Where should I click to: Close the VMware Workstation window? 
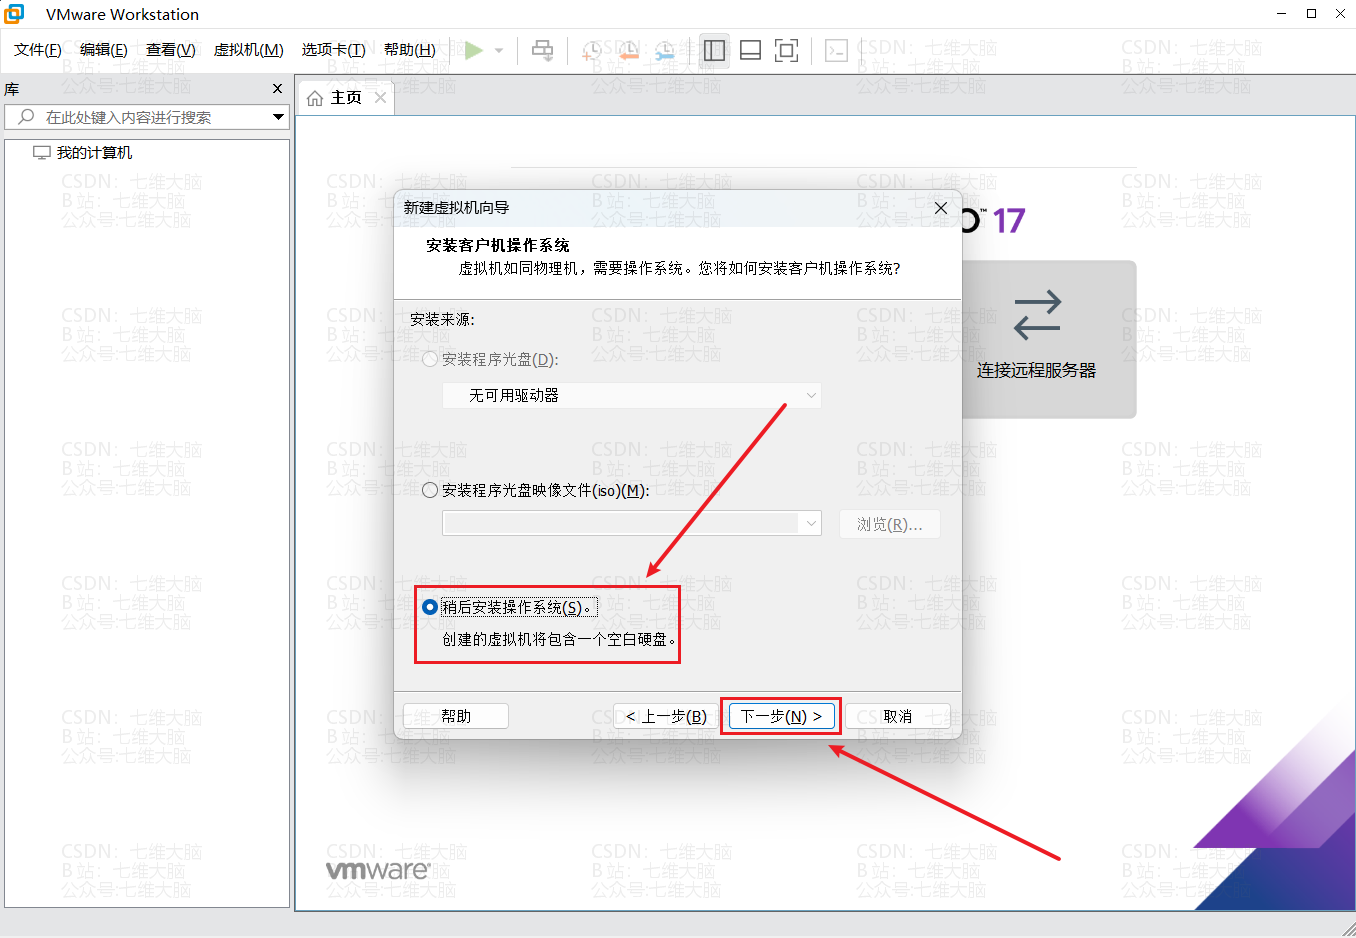pyautogui.click(x=1340, y=14)
